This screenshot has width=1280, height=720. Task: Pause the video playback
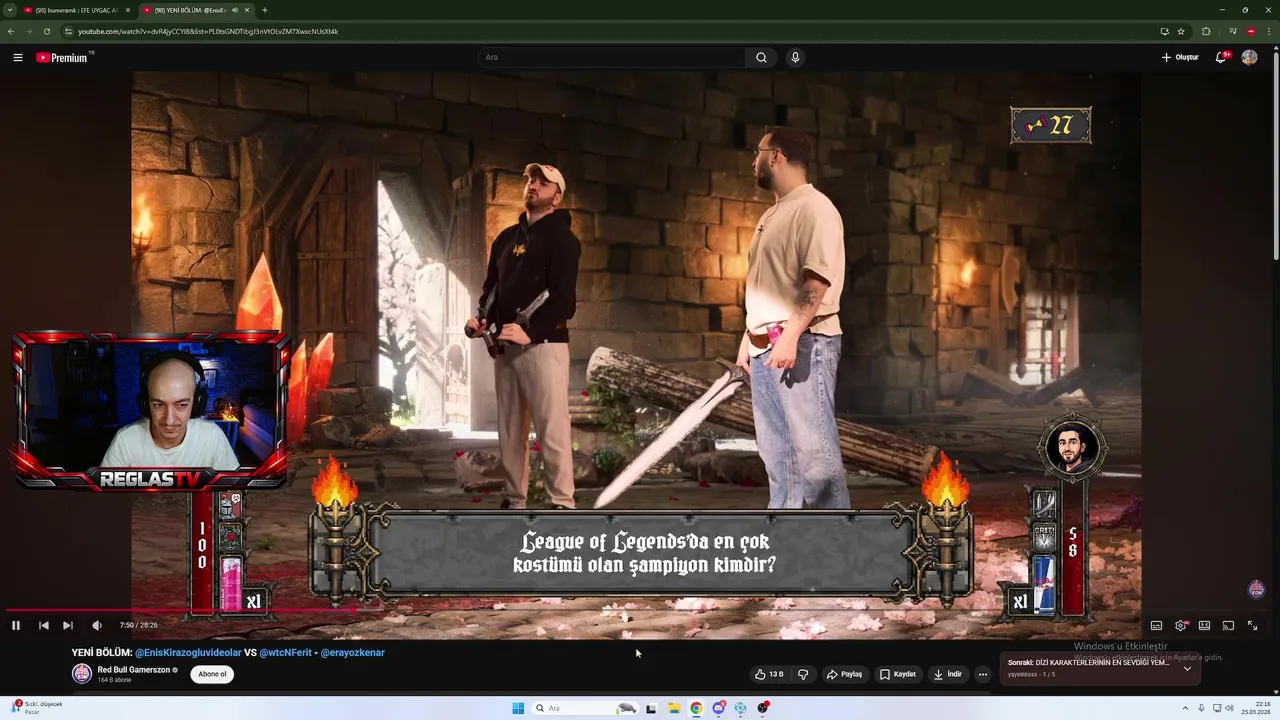[x=16, y=625]
